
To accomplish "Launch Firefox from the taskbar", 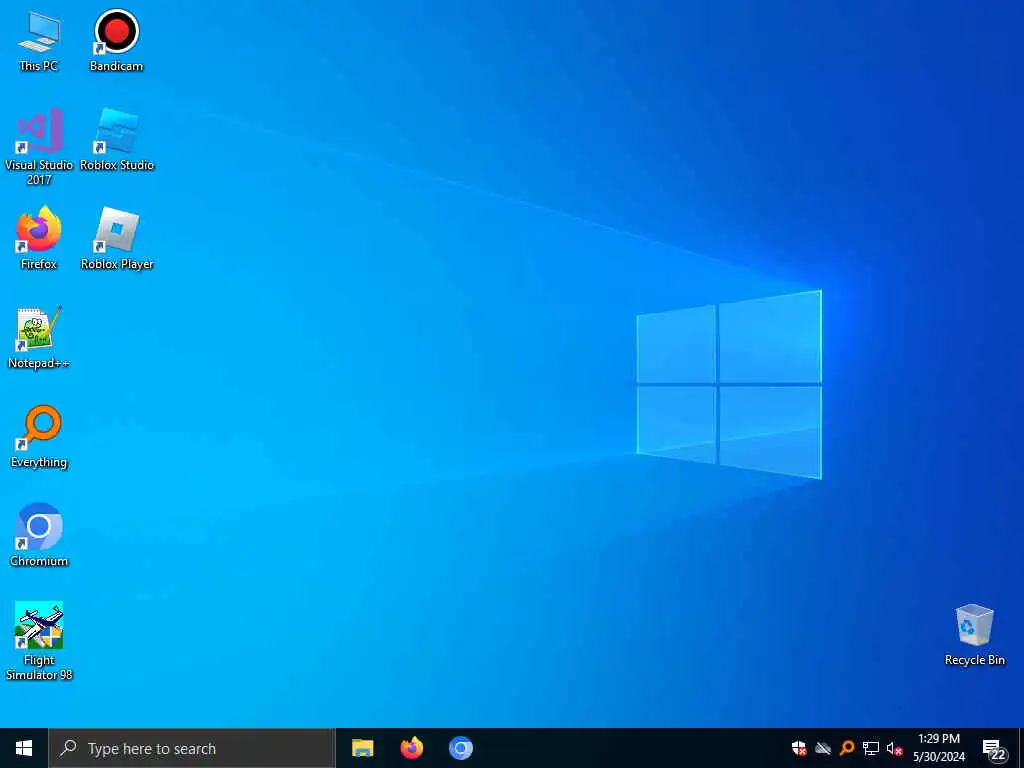I will click(411, 748).
